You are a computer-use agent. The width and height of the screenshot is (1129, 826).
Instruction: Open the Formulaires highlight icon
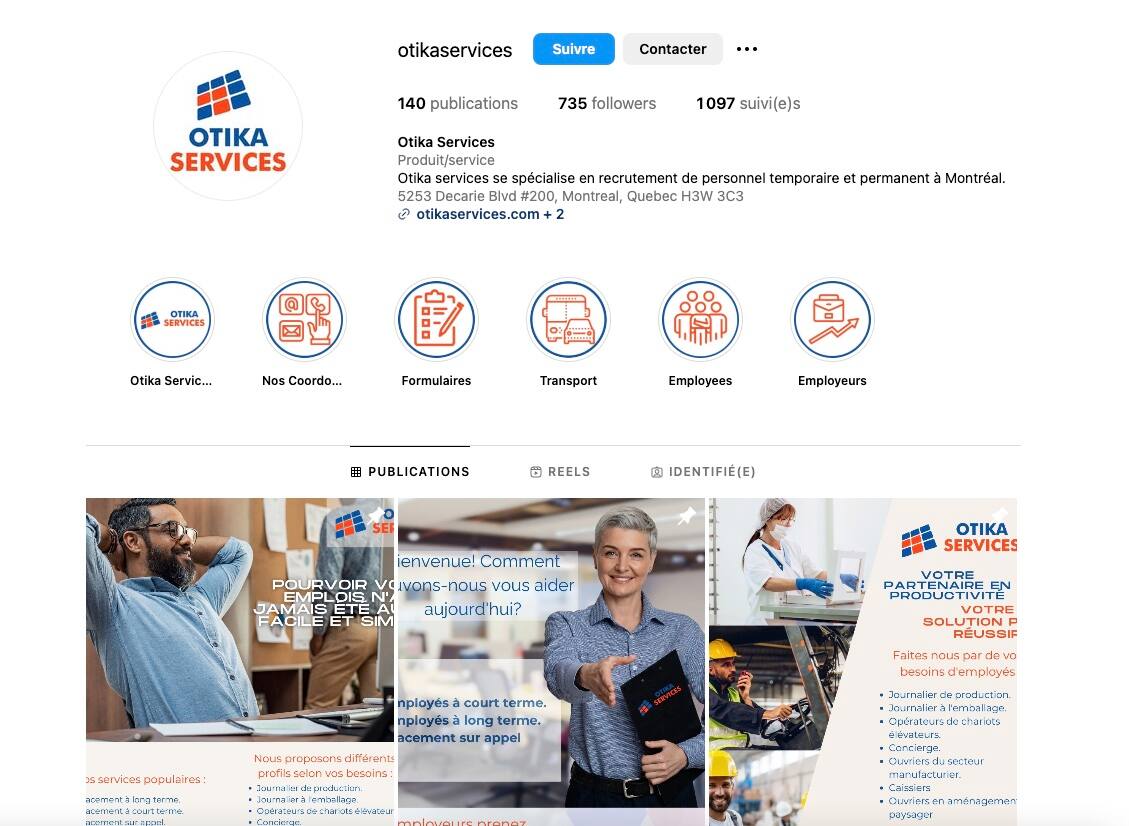point(436,319)
